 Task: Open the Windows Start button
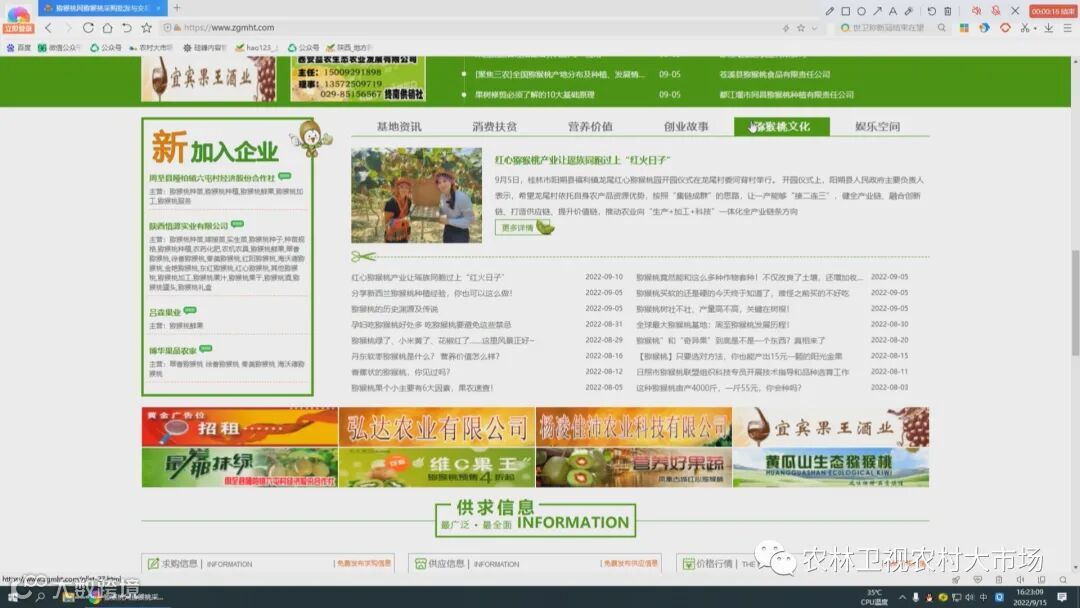click(13, 596)
